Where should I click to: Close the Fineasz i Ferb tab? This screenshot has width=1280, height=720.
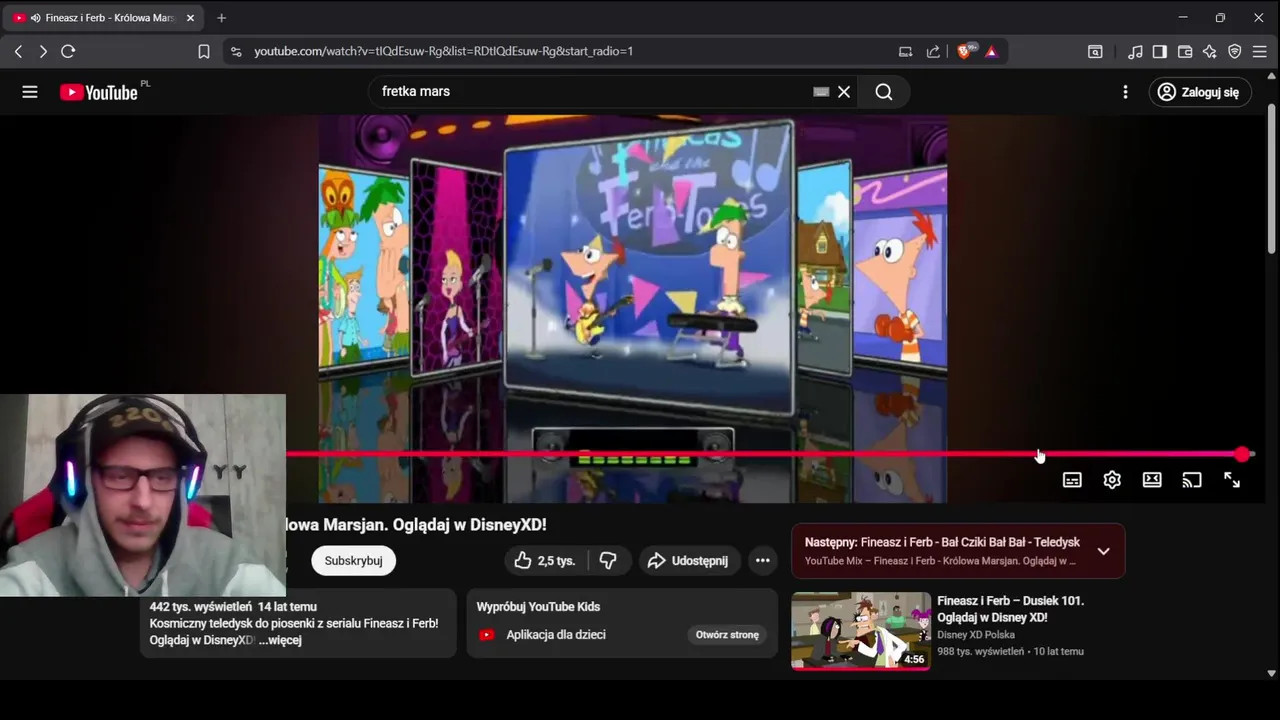pyautogui.click(x=190, y=18)
